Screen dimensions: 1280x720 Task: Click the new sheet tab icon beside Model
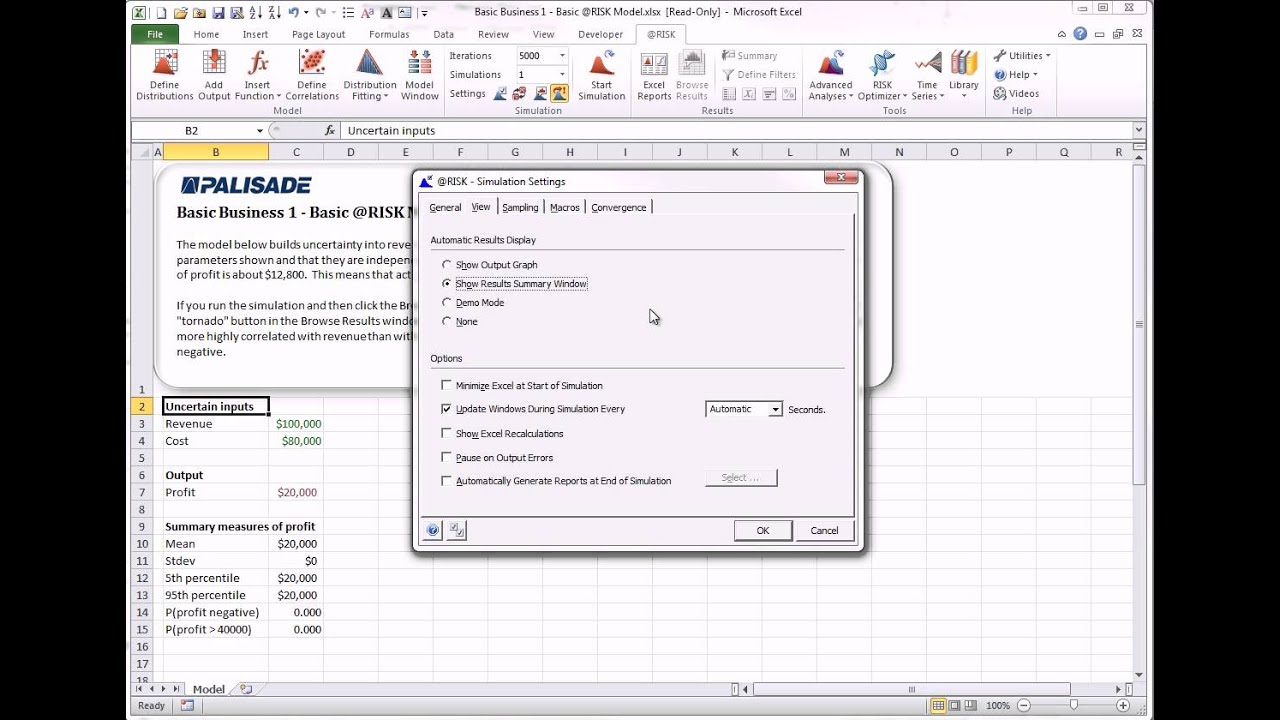pos(246,689)
